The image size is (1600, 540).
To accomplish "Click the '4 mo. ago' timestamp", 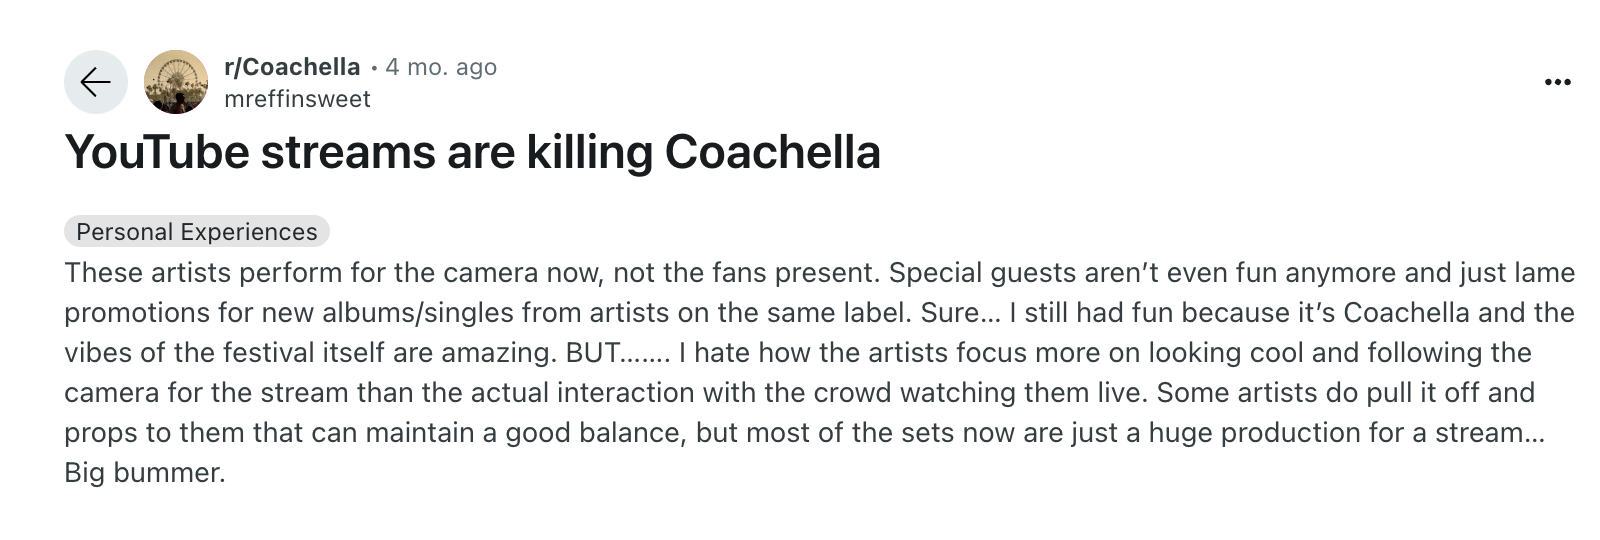I will click(441, 67).
